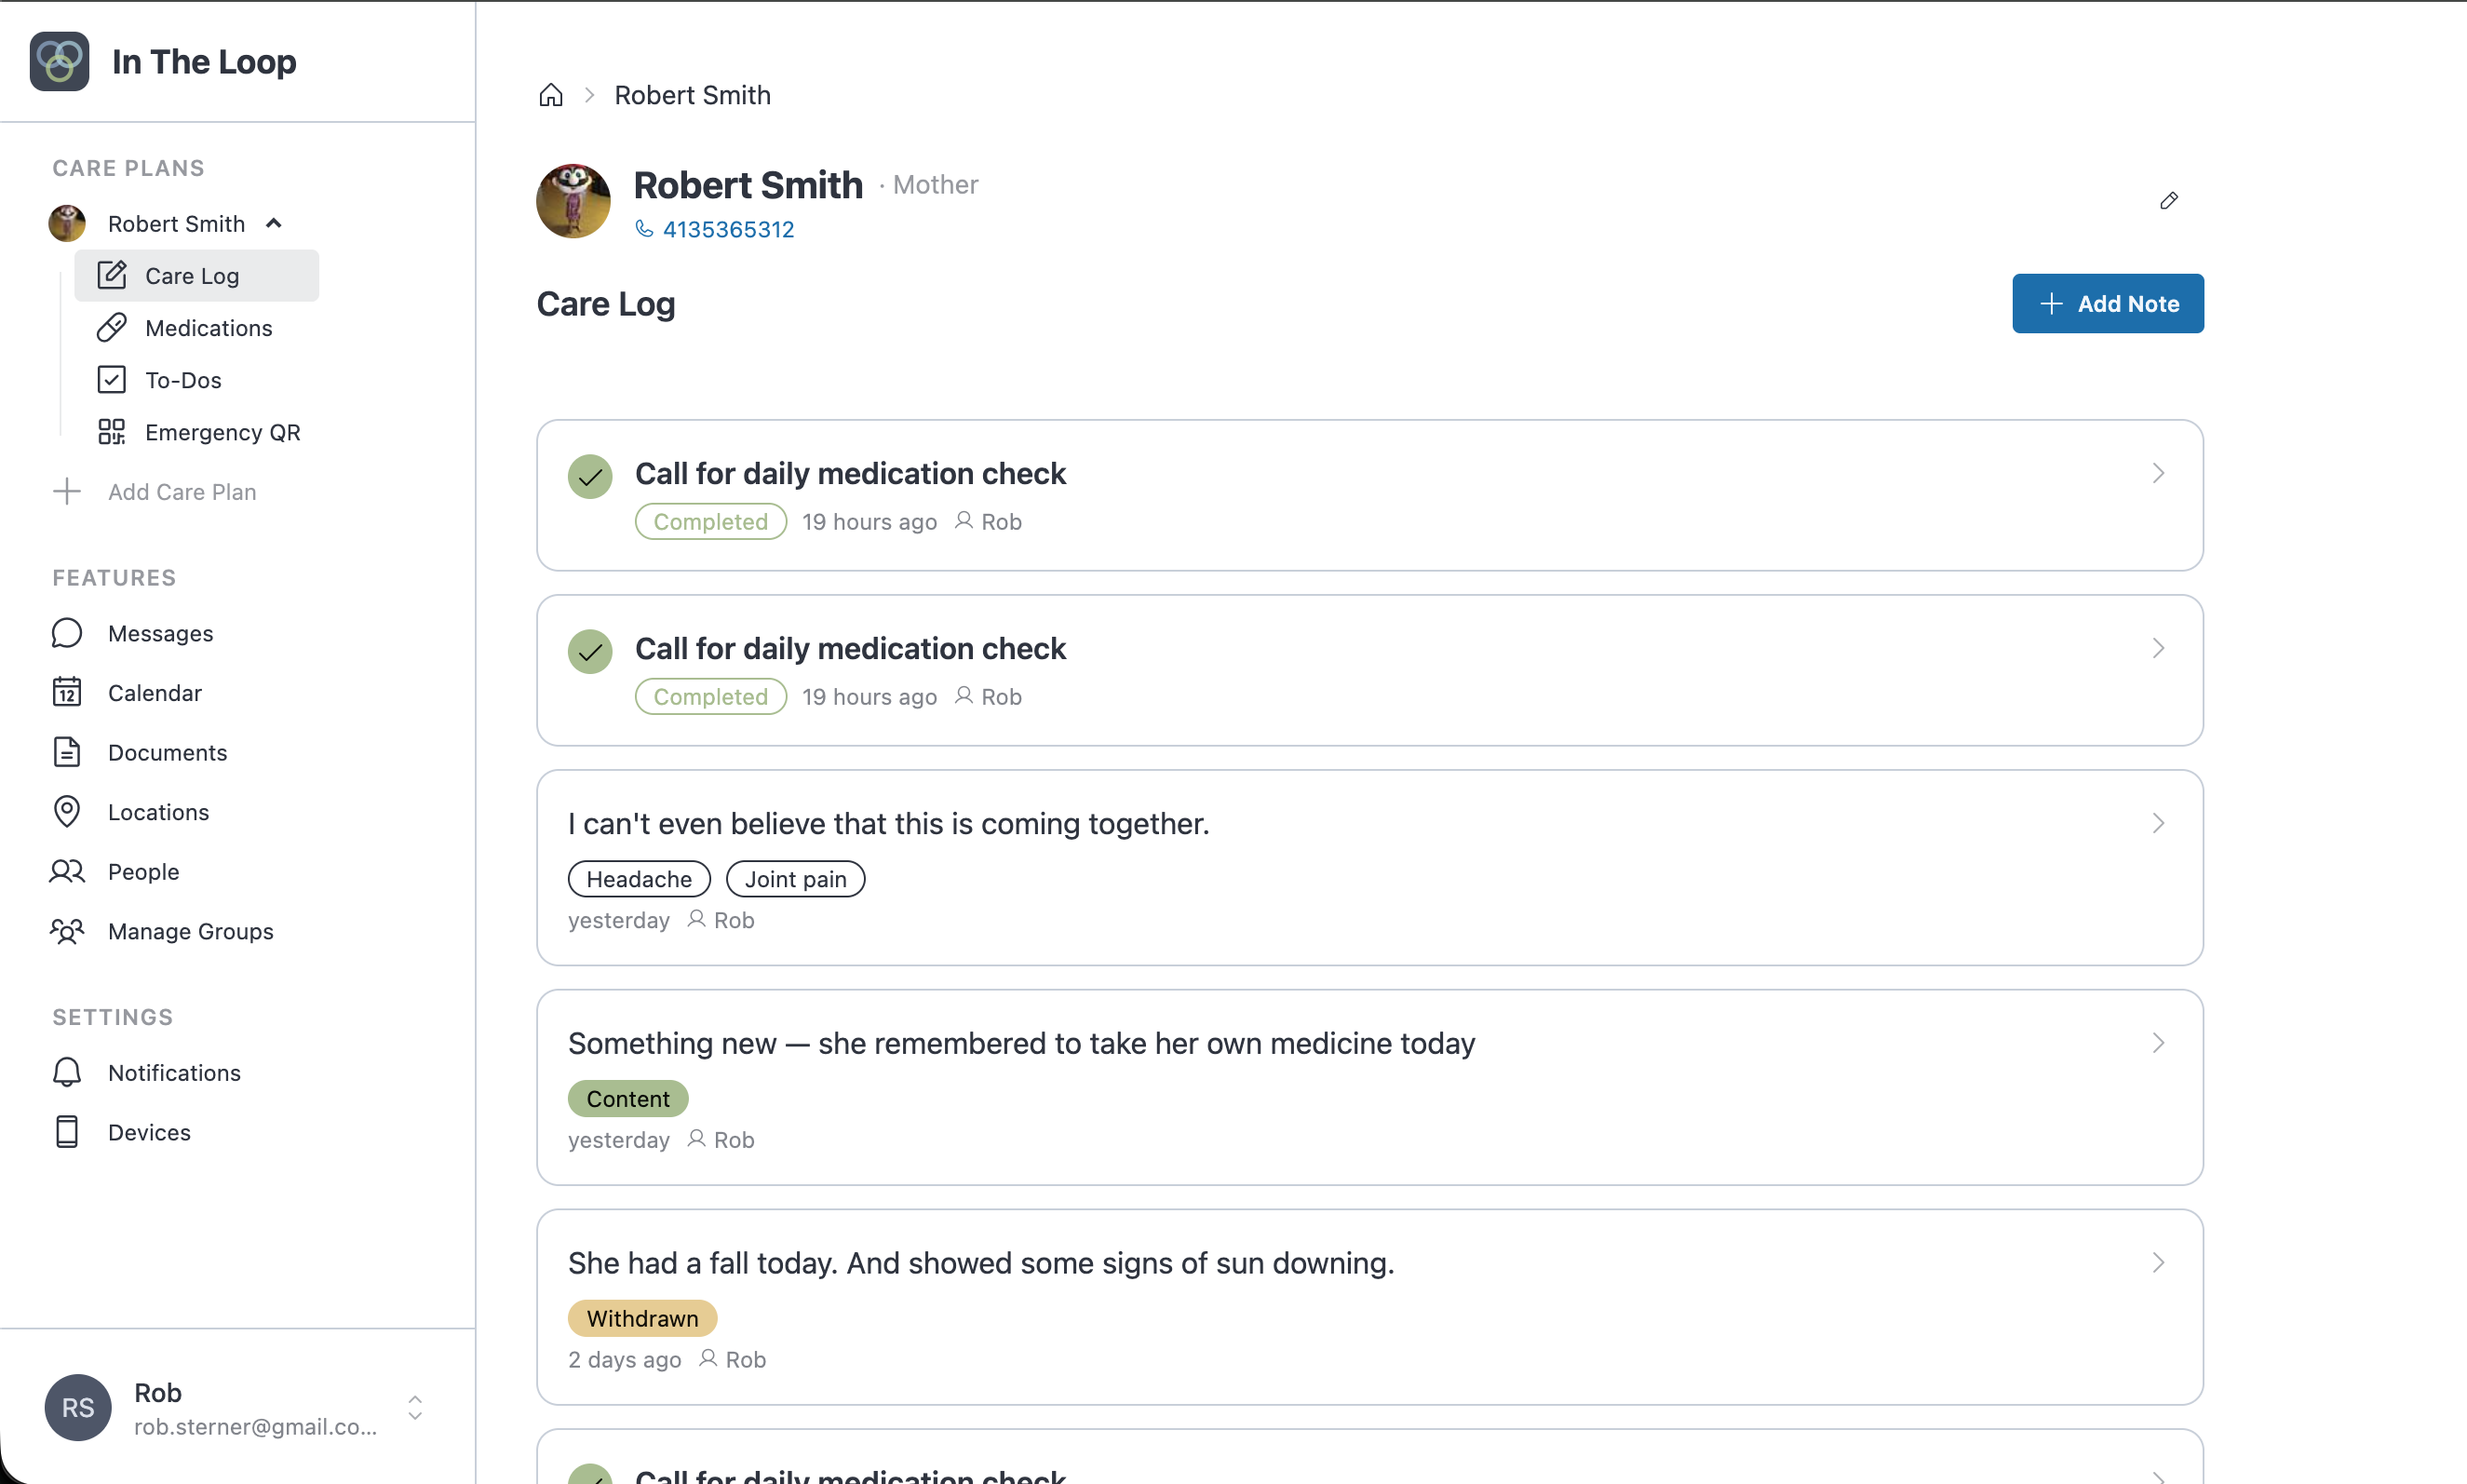Click the Withdrawn mood tag
The height and width of the screenshot is (1484, 2467).
(x=643, y=1317)
